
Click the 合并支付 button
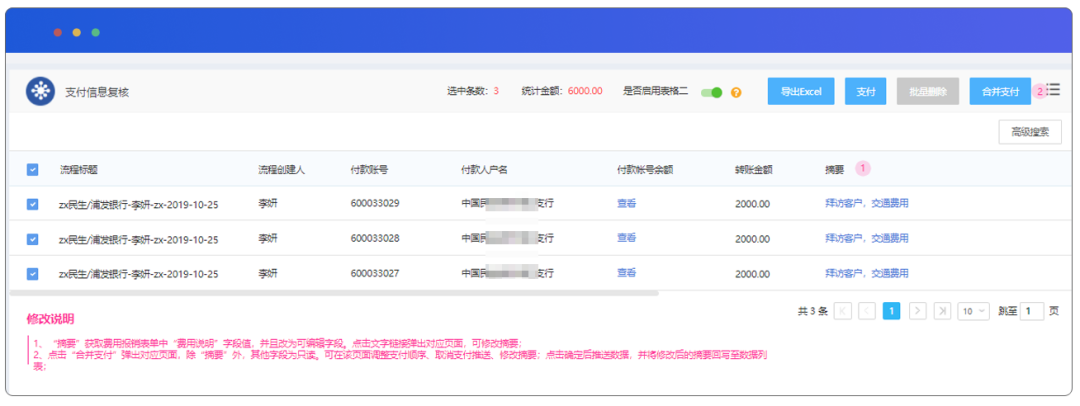tap(1000, 91)
